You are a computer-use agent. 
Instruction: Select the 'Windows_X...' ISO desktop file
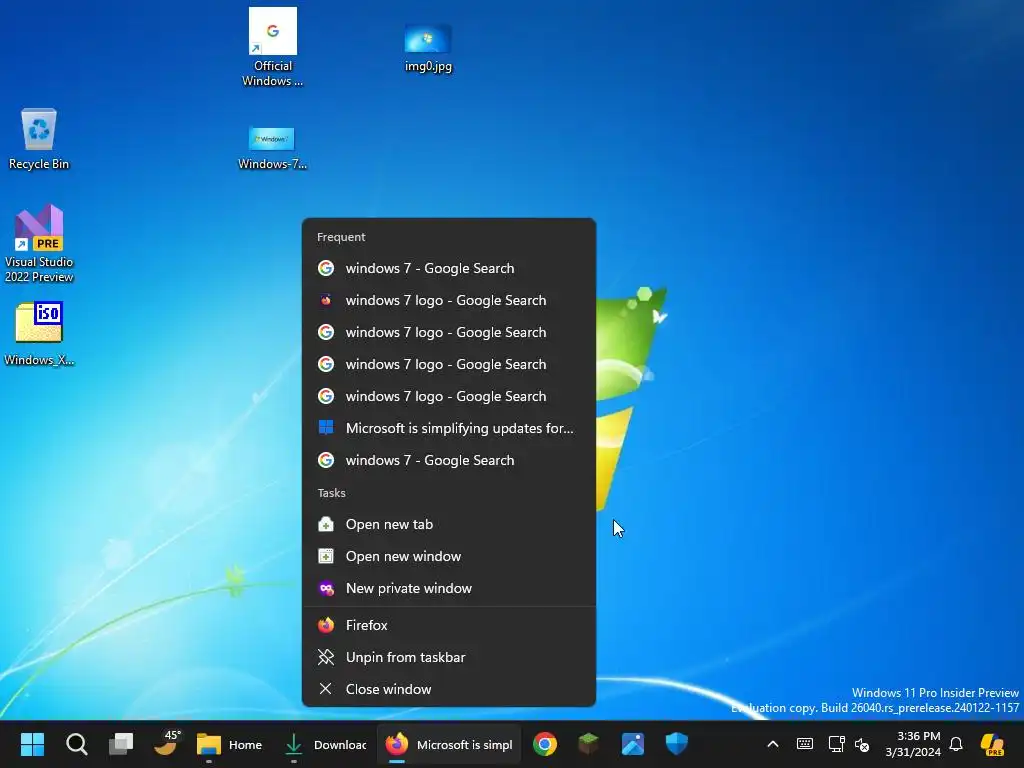pyautogui.click(x=39, y=334)
